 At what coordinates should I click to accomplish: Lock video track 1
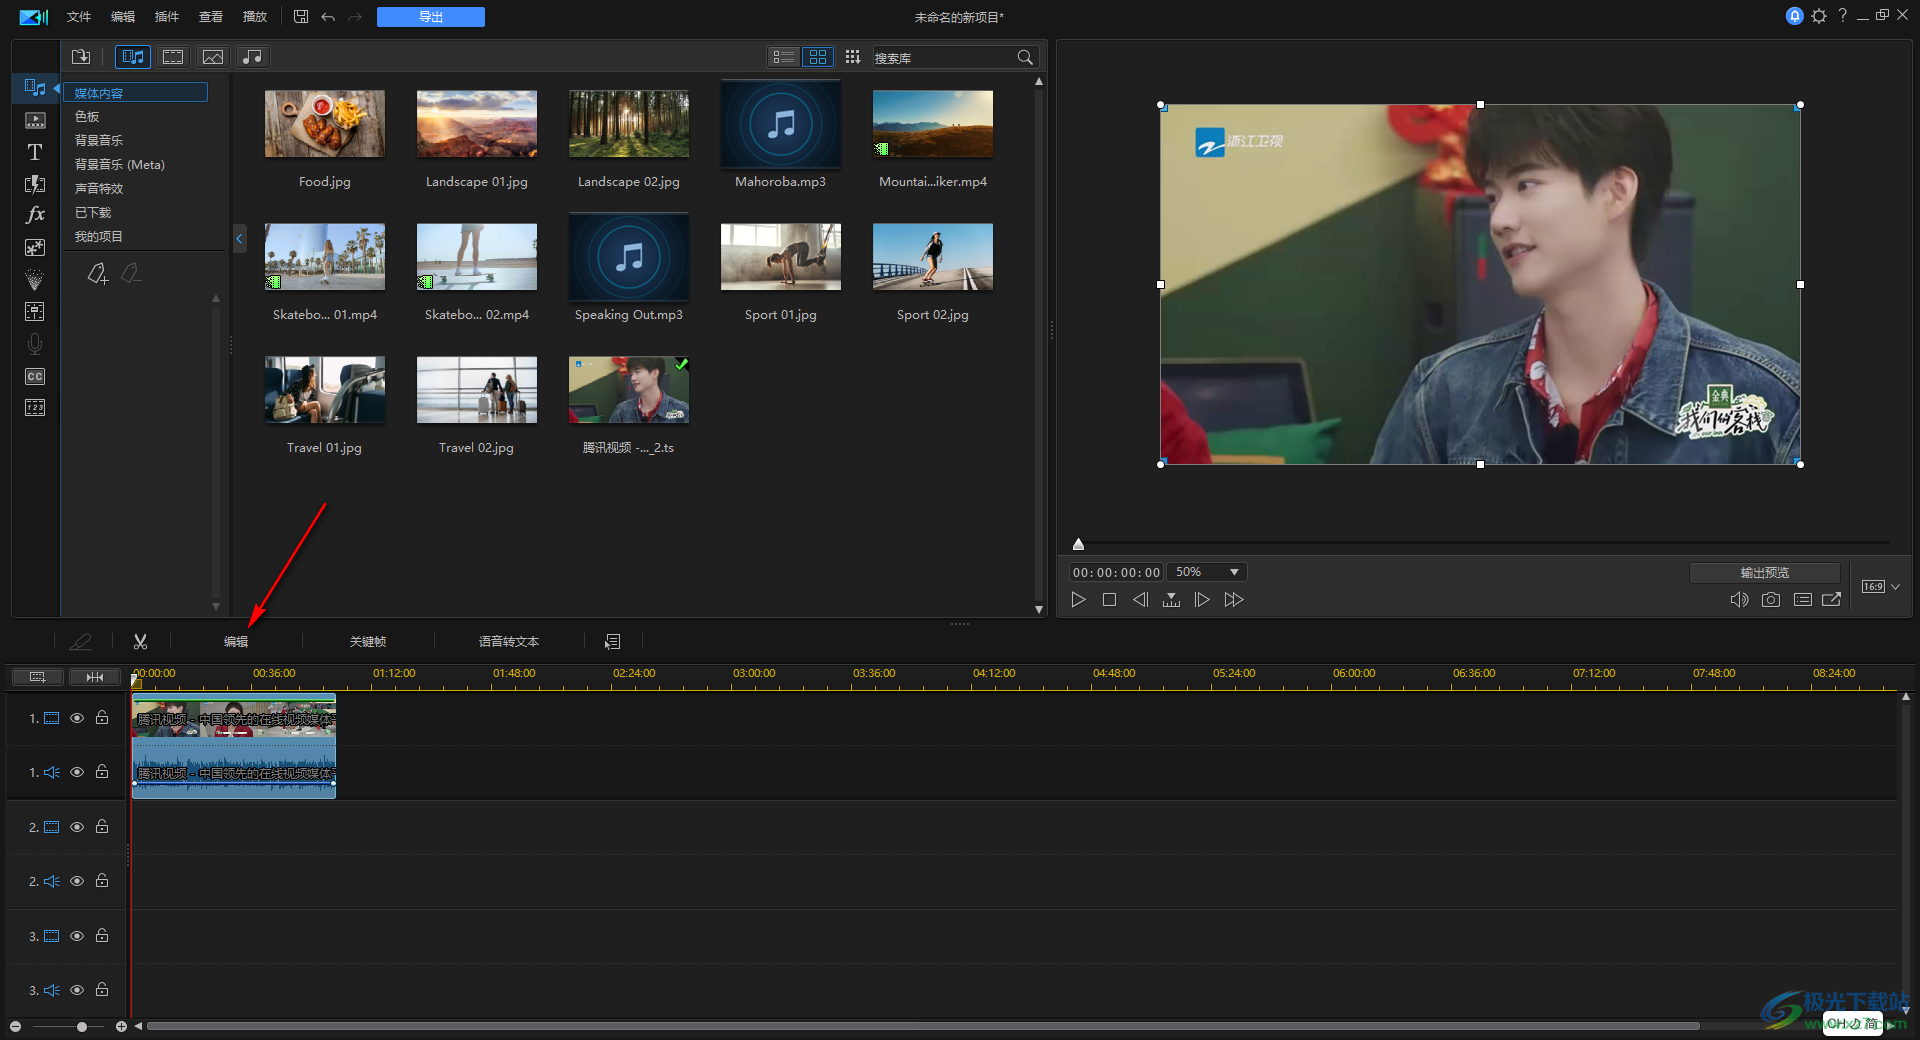pyautogui.click(x=102, y=717)
